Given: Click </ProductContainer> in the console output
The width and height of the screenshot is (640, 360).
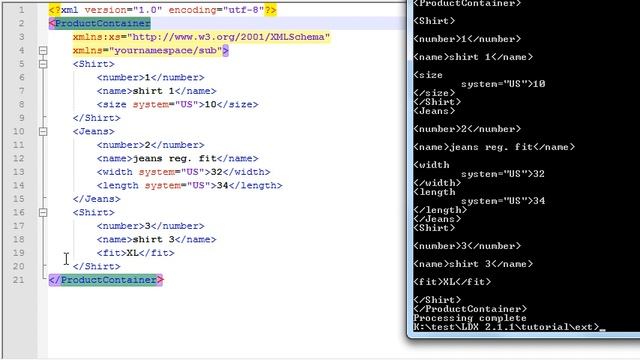Looking at the screenshot, I should 470,309.
